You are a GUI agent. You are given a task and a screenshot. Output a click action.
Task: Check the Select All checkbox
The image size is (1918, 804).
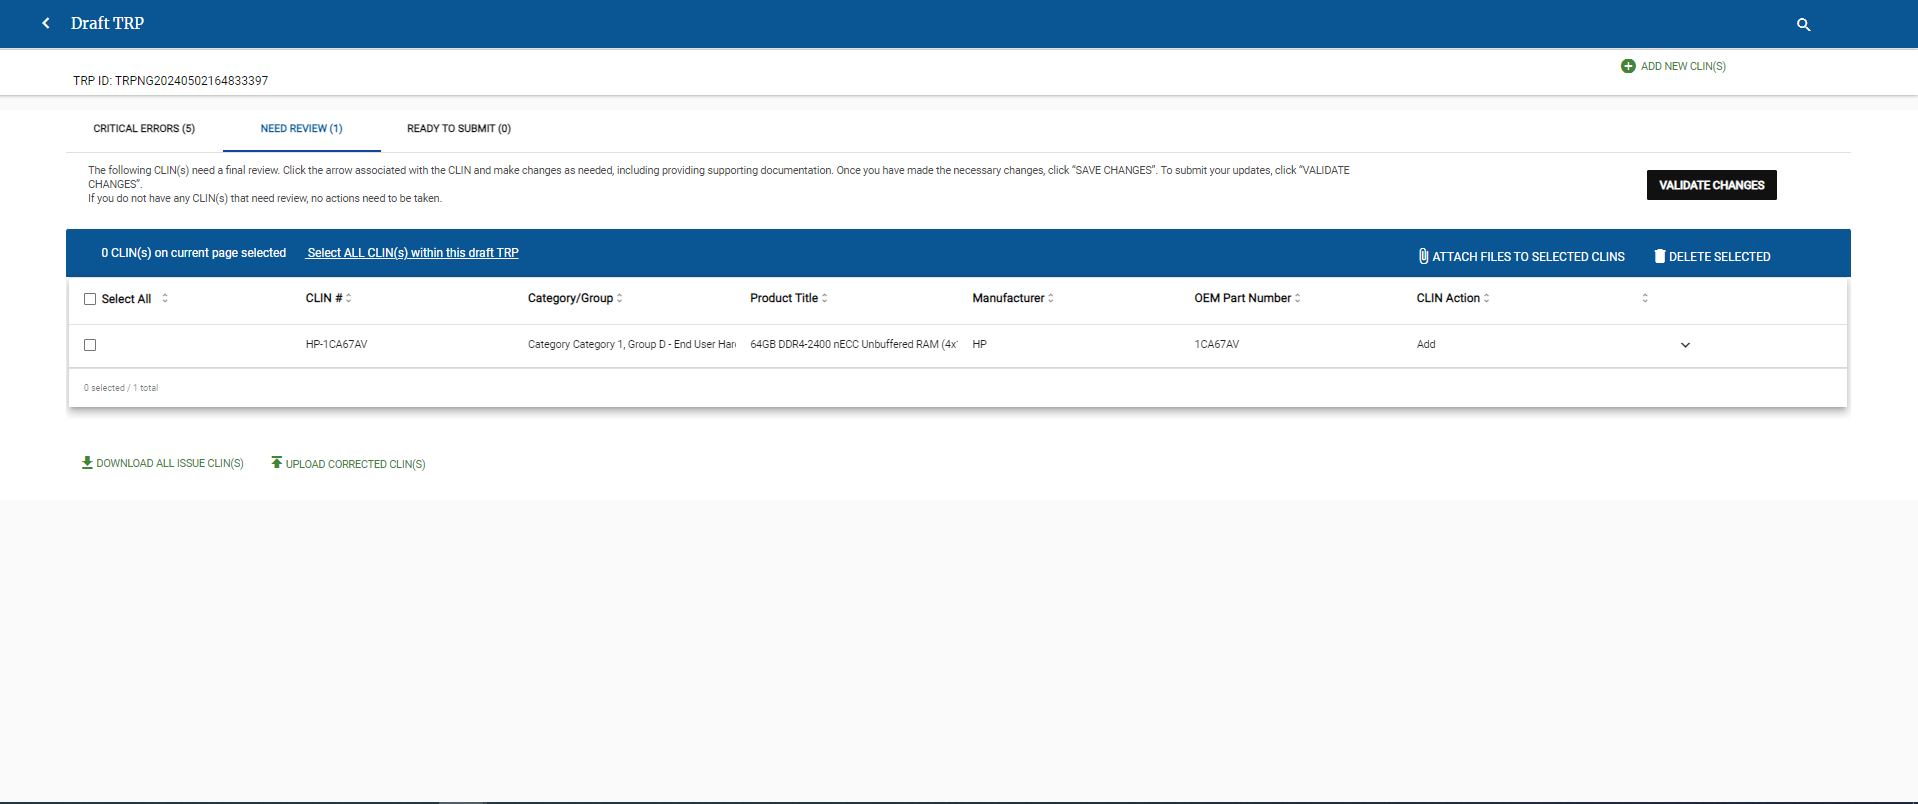(x=90, y=299)
